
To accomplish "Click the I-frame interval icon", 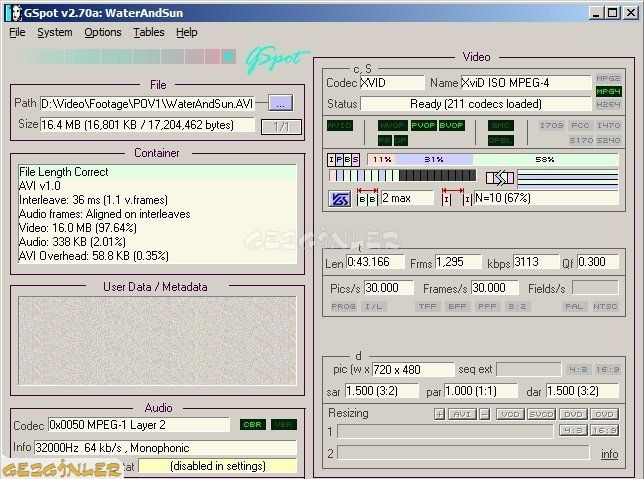I will click(x=456, y=197).
